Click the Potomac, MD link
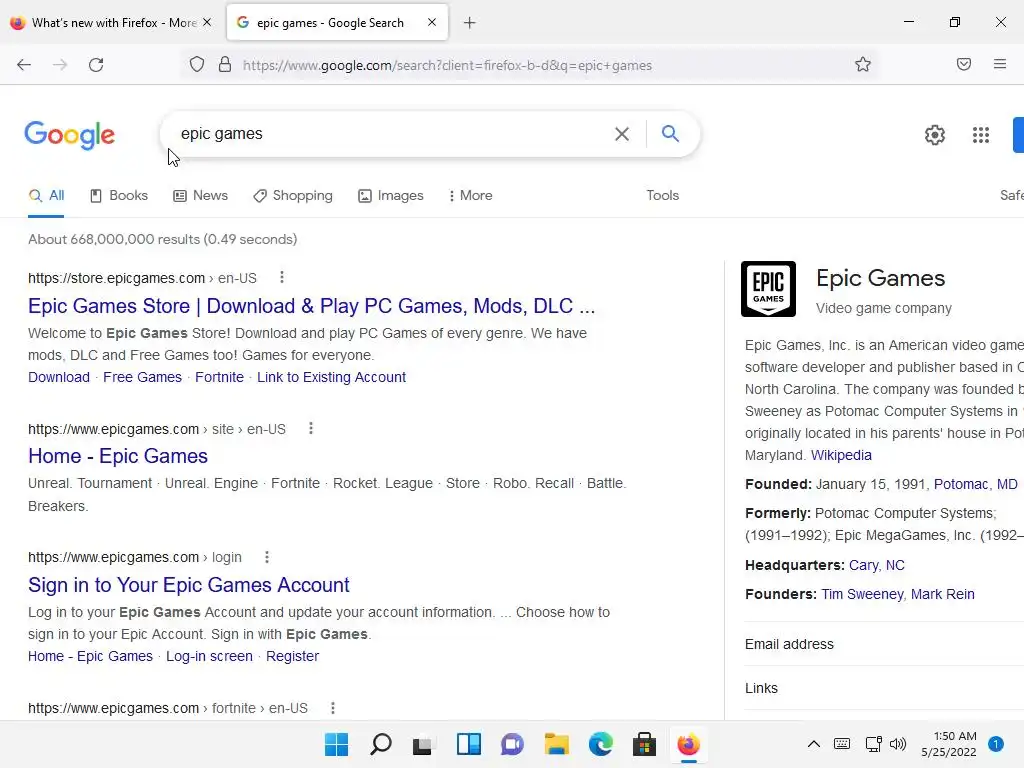 click(976, 485)
